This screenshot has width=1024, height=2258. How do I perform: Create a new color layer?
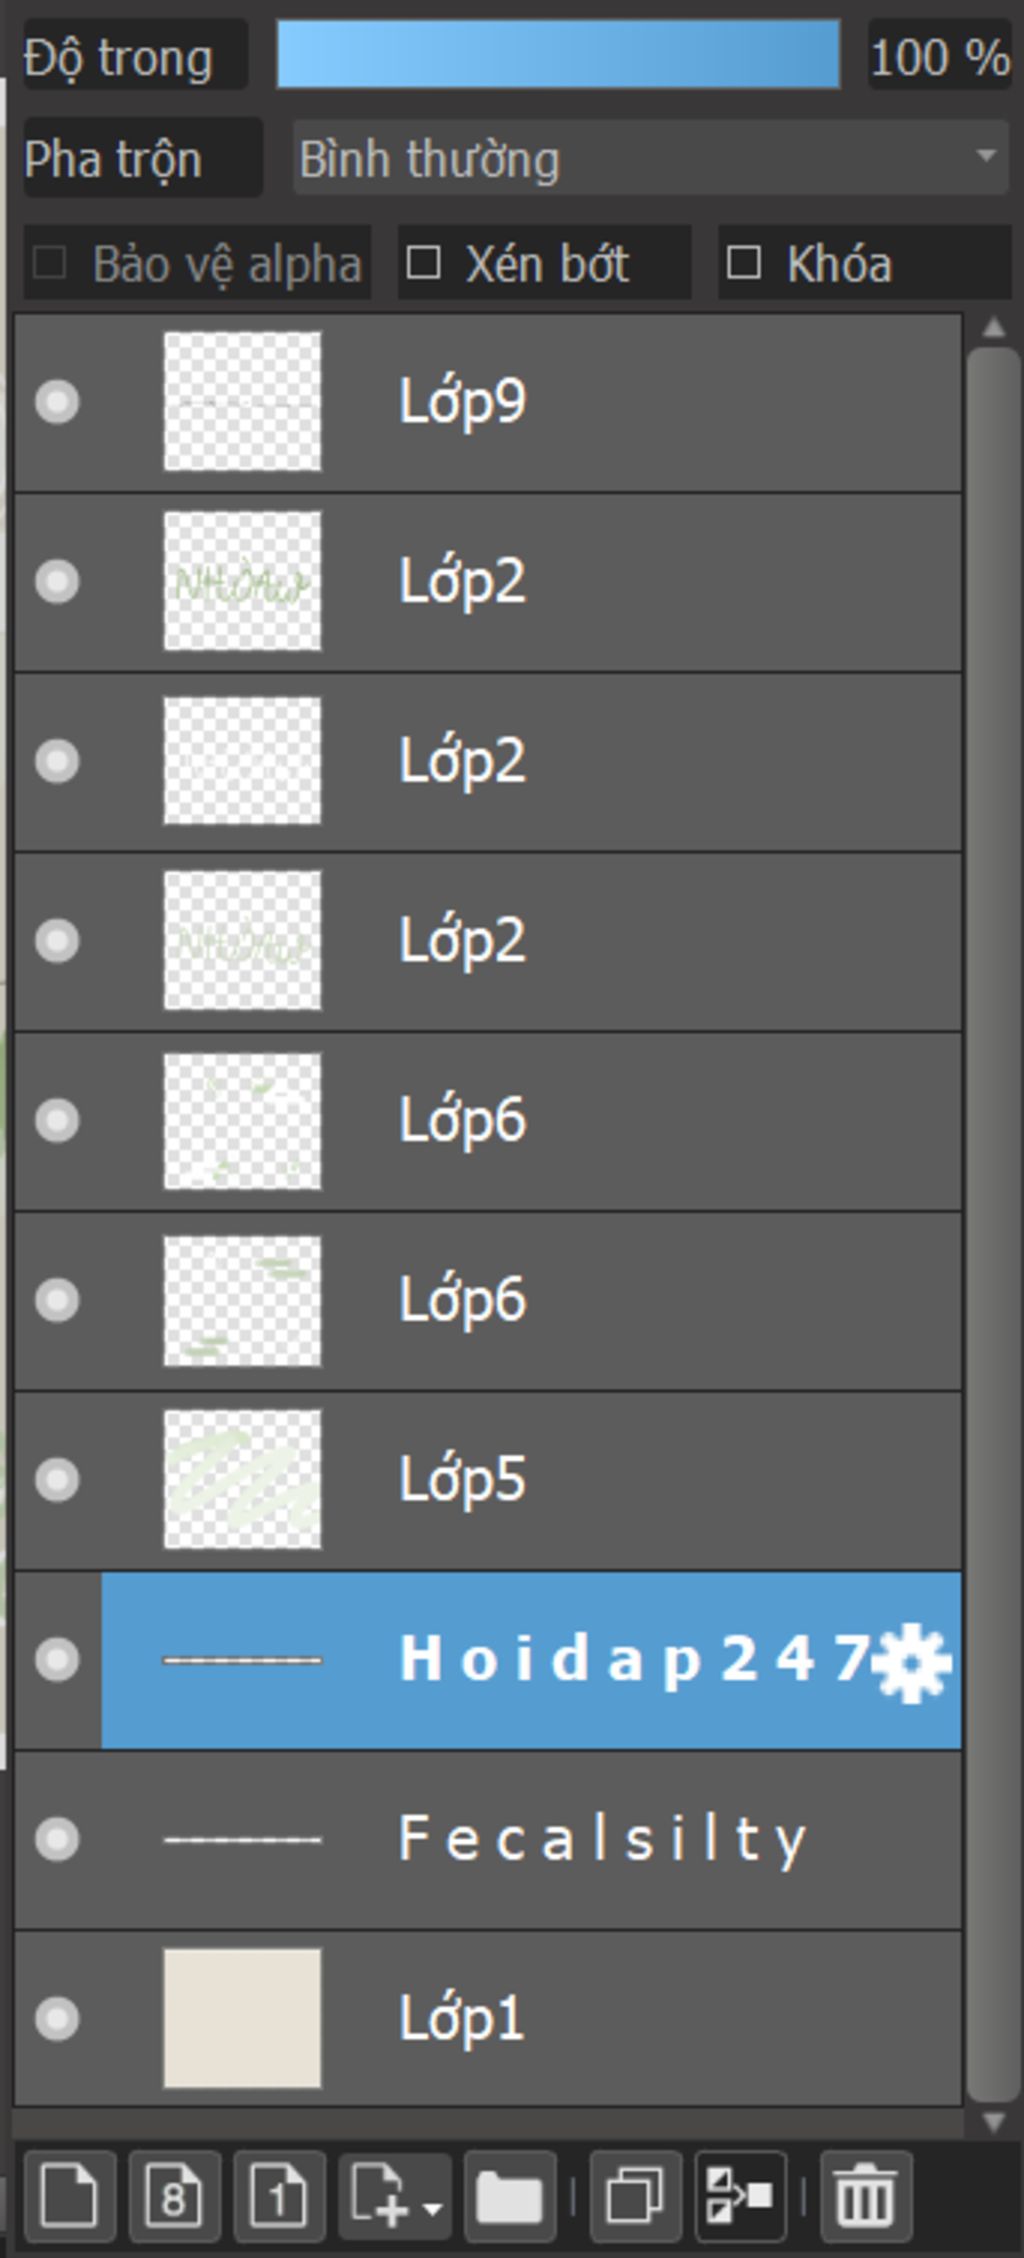[x=69, y=2196]
